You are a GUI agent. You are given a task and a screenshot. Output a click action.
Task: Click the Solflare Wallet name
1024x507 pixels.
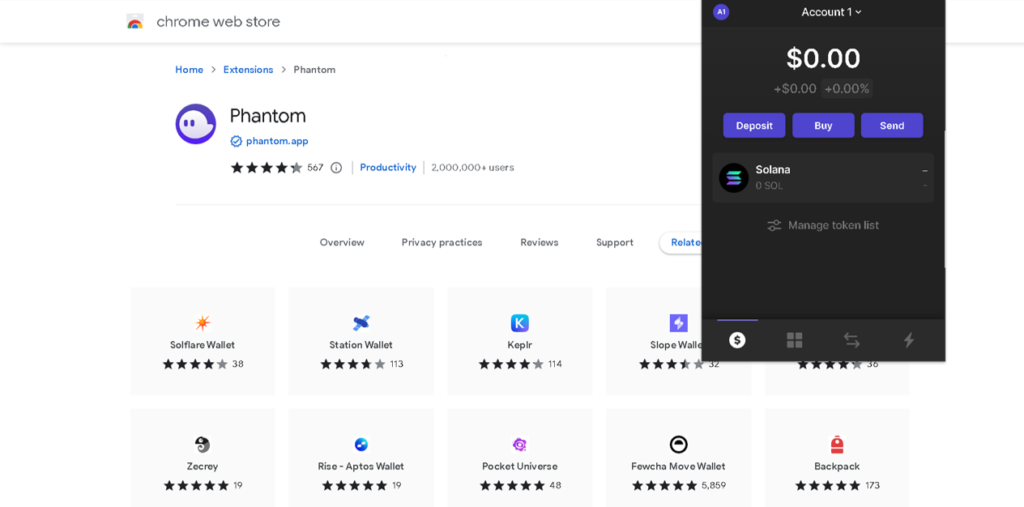(202, 345)
